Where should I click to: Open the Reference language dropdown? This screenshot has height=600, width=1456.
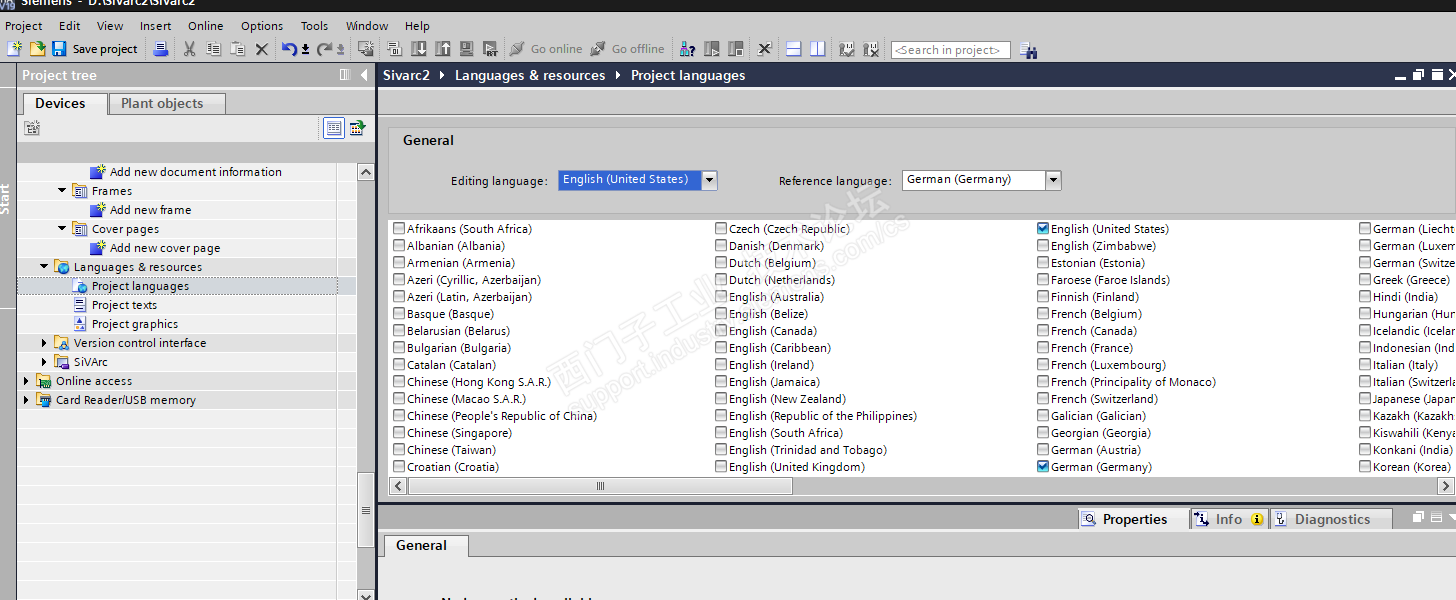[1053, 180]
